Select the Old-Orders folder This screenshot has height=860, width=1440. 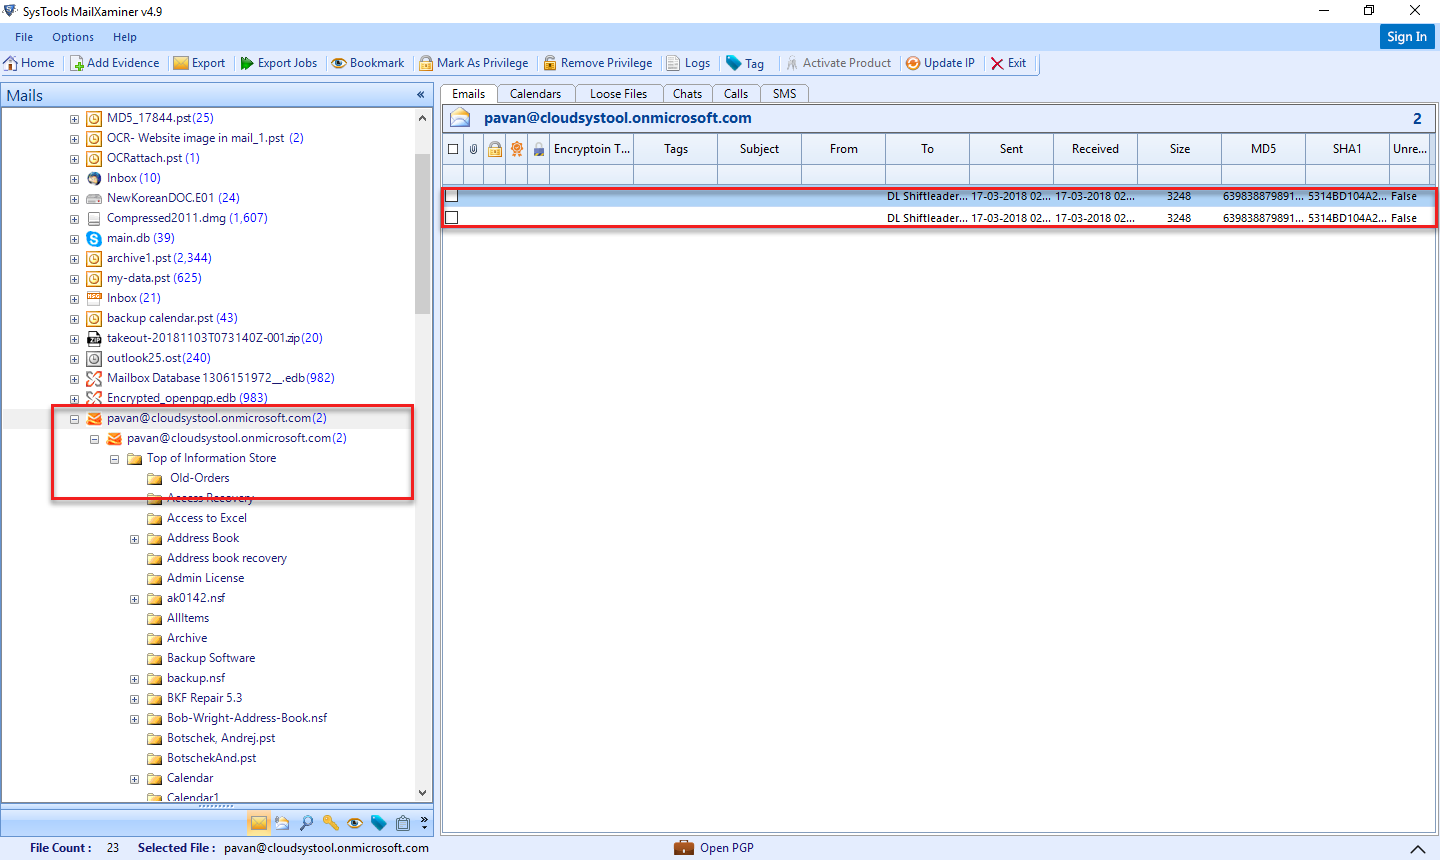tap(199, 478)
